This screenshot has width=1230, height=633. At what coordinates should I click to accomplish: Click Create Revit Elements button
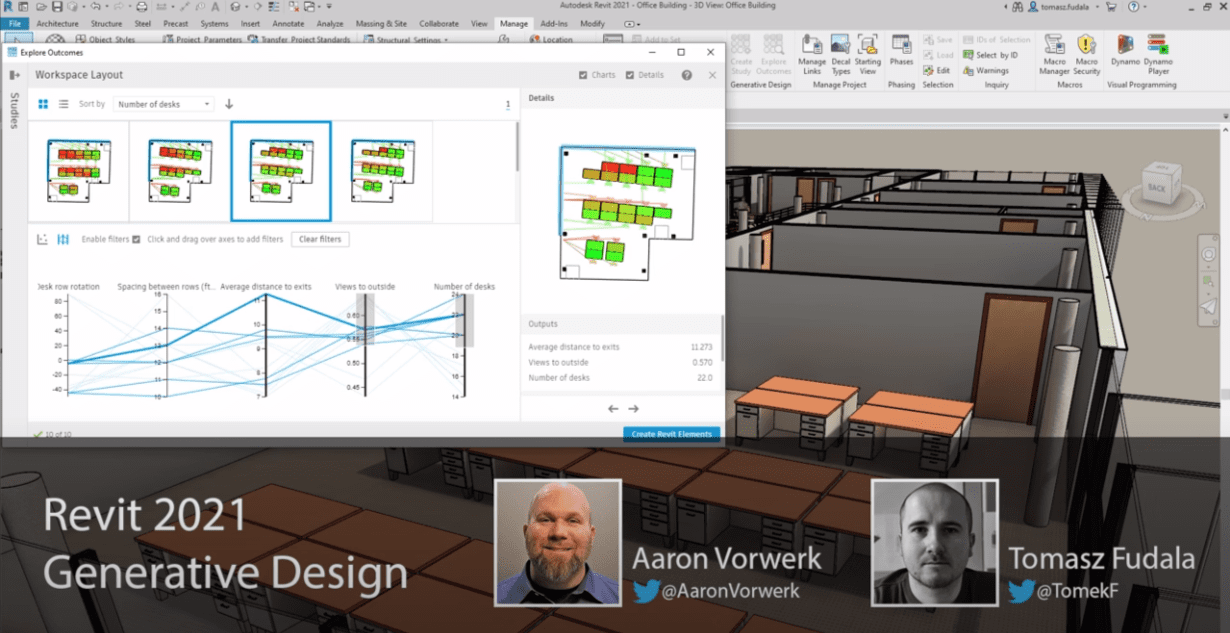pyautogui.click(x=671, y=434)
